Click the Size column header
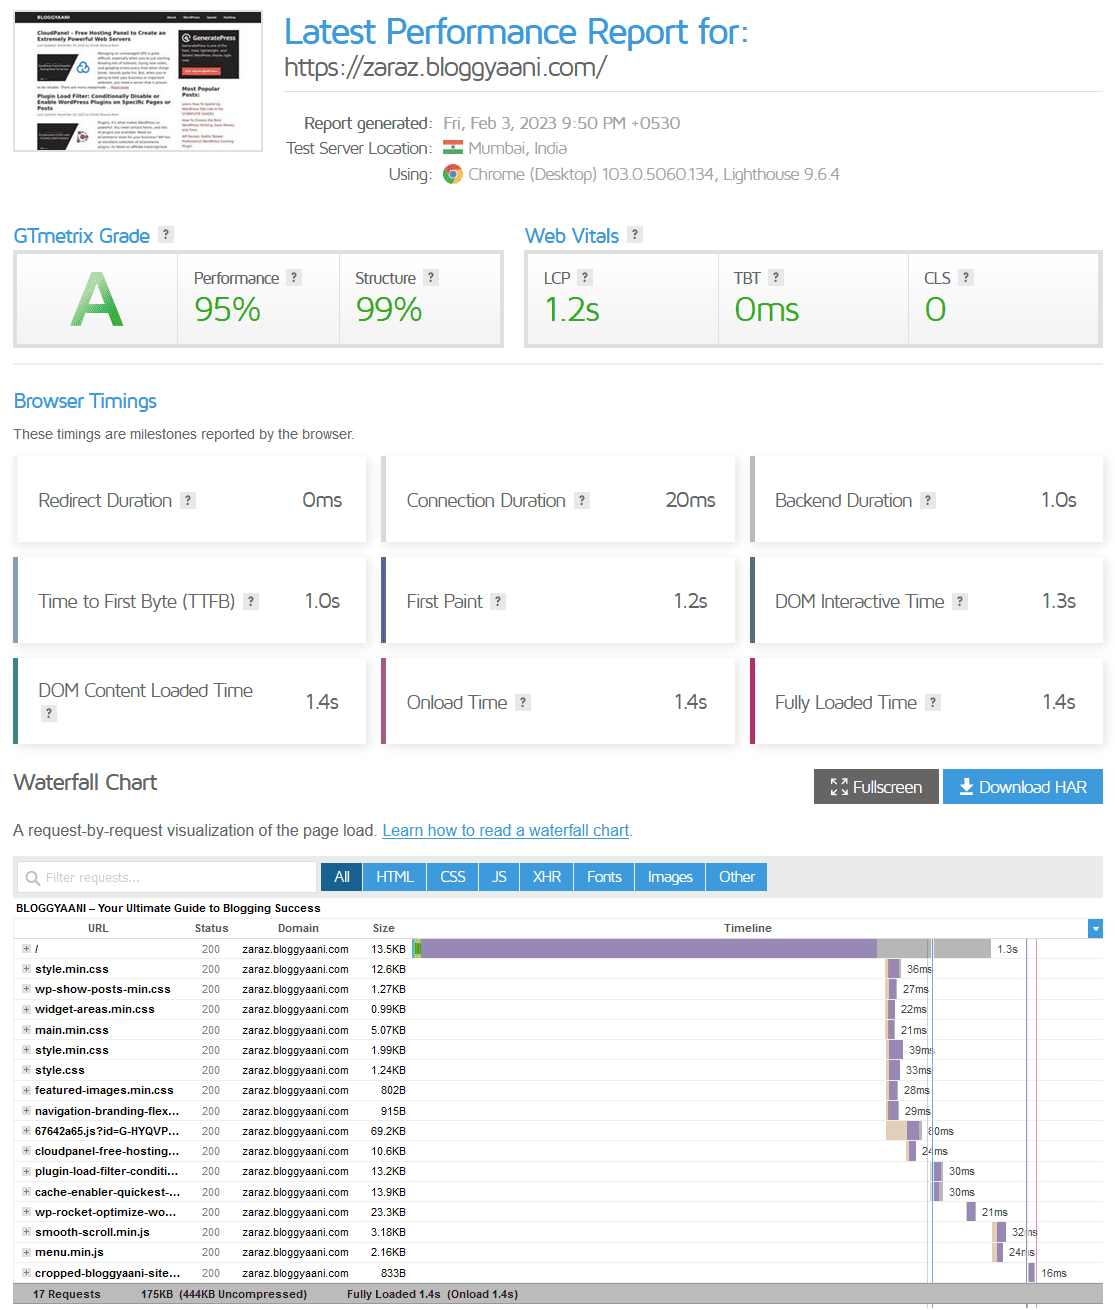Screen dimensions: 1115x1310 click(383, 928)
